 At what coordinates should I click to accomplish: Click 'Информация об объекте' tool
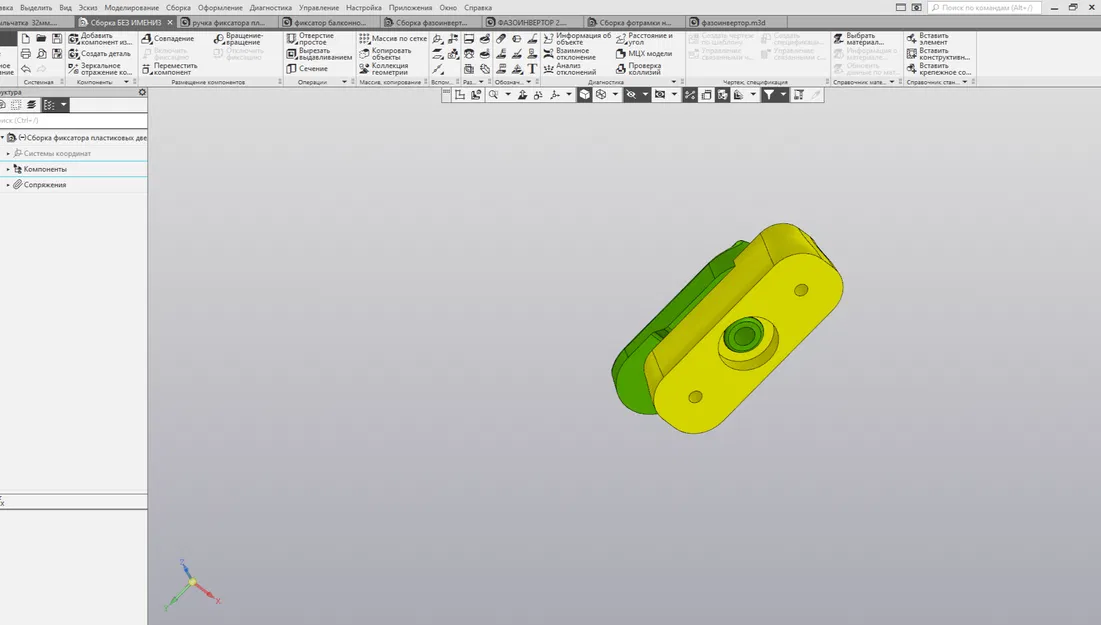pos(576,39)
